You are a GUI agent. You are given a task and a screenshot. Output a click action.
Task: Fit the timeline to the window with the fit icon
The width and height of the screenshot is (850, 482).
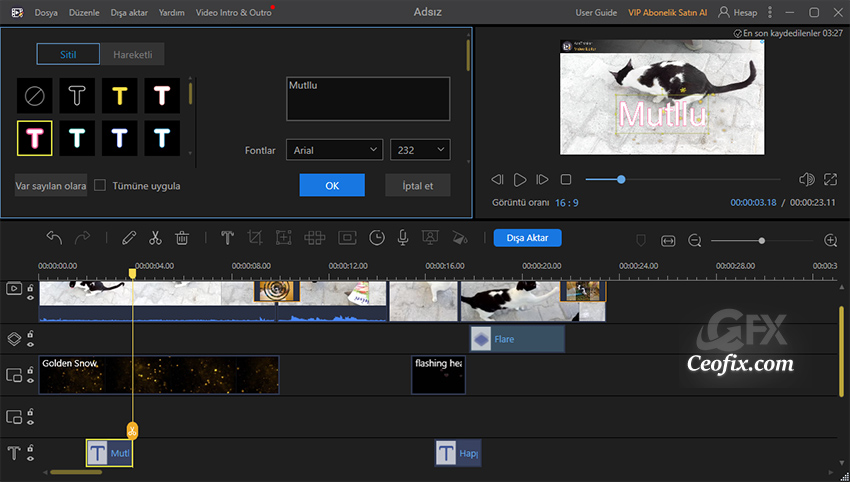coord(668,241)
